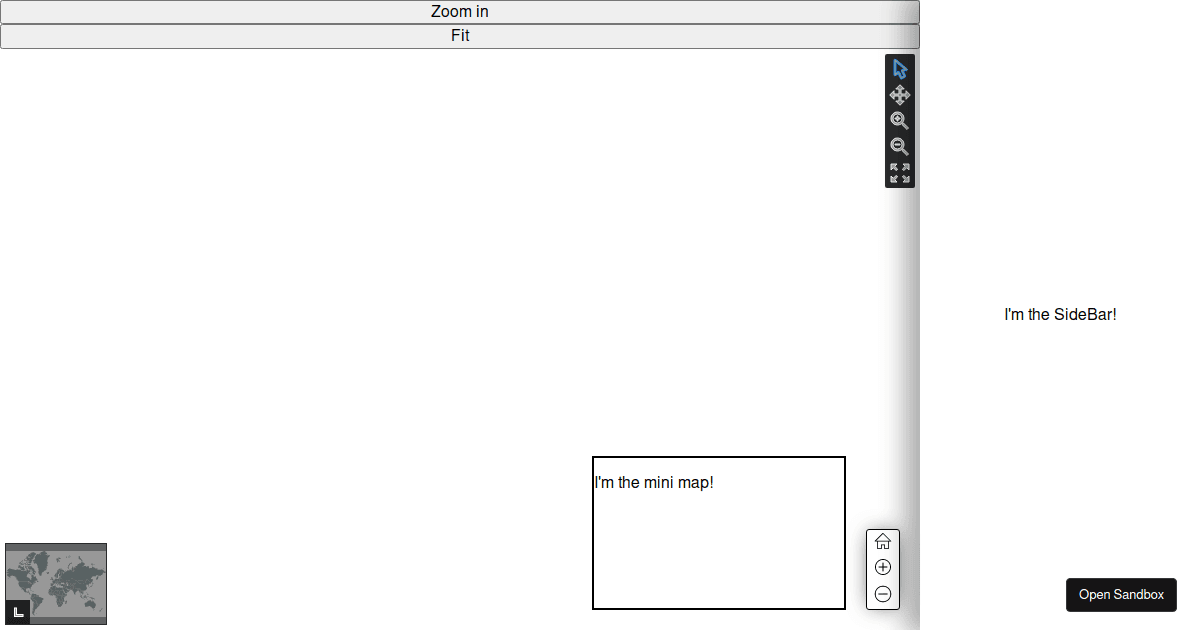The height and width of the screenshot is (630, 1200).
Task: Pick the magnifier zoom-out tool in dark toolbar
Action: [900, 147]
